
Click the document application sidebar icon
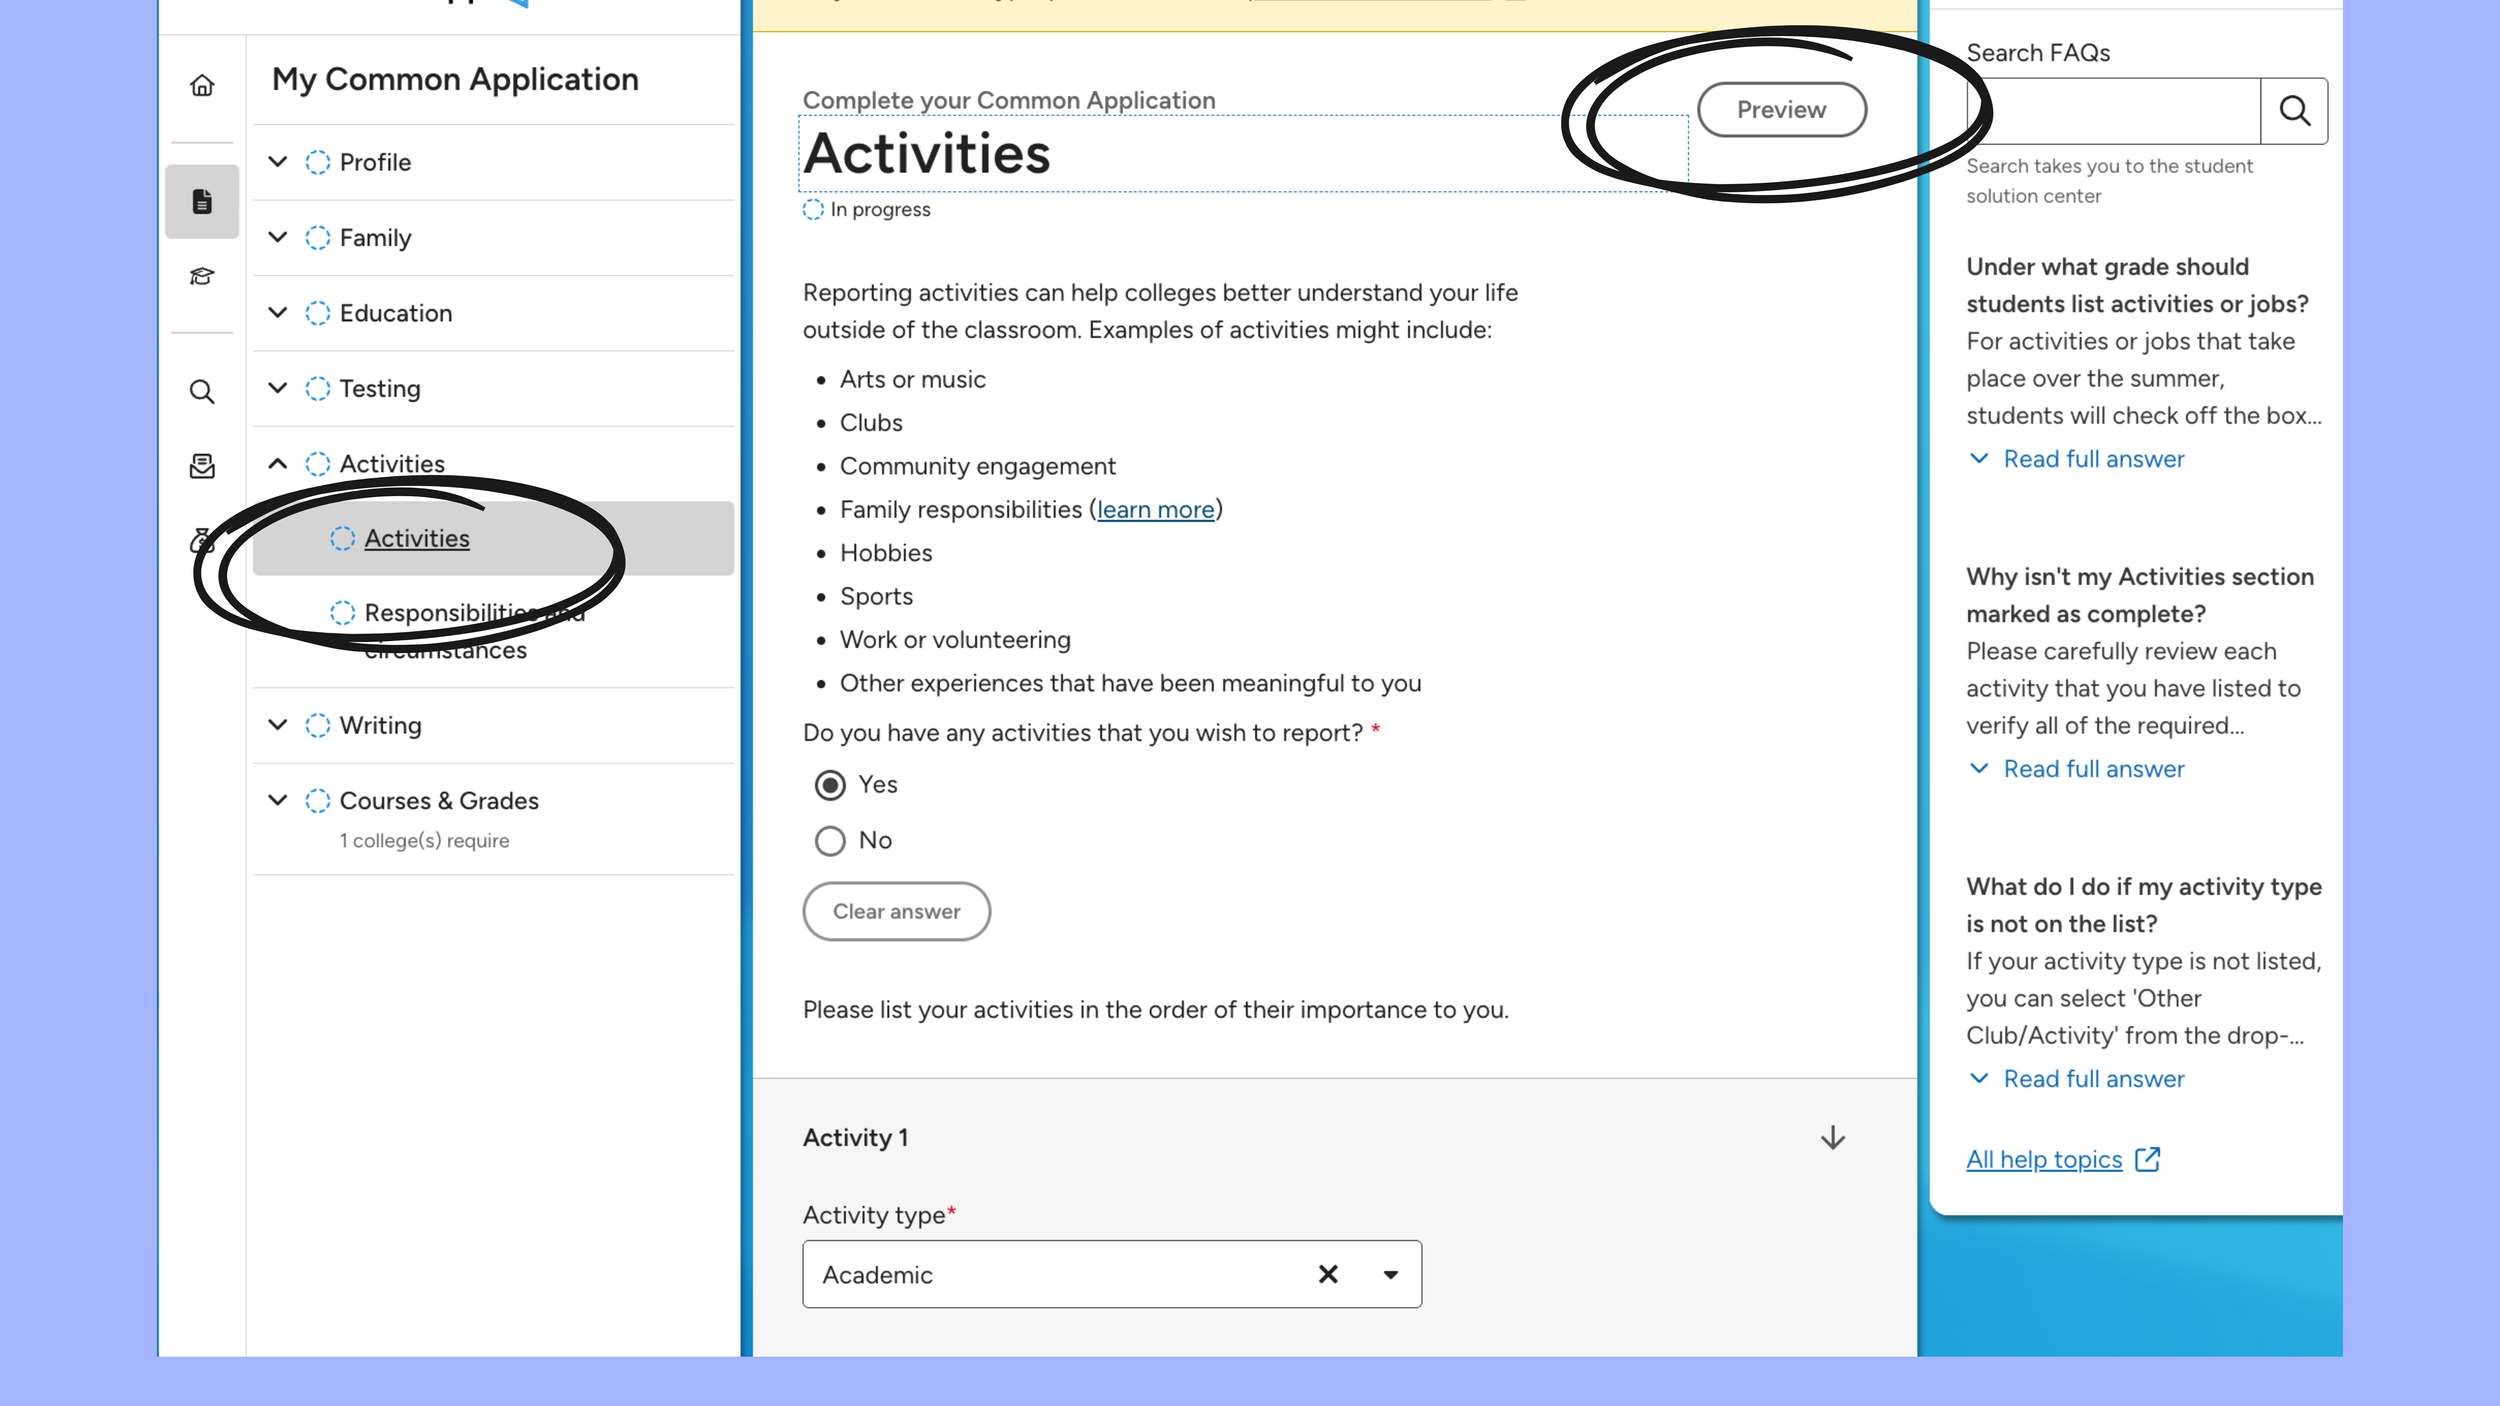point(202,201)
